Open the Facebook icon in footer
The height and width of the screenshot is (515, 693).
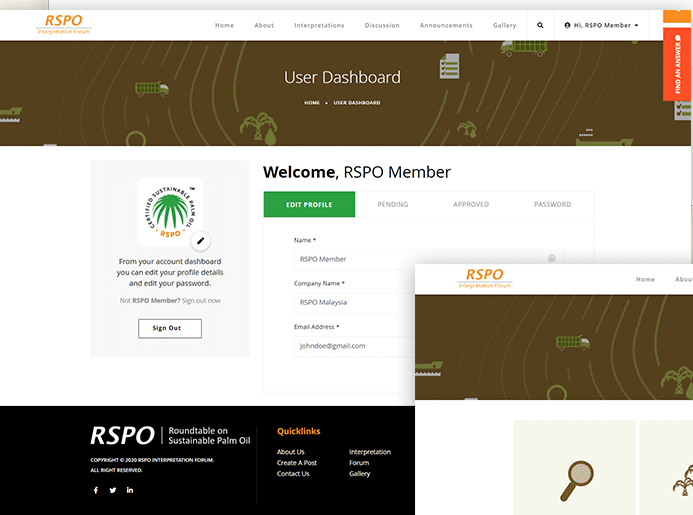pos(96,490)
